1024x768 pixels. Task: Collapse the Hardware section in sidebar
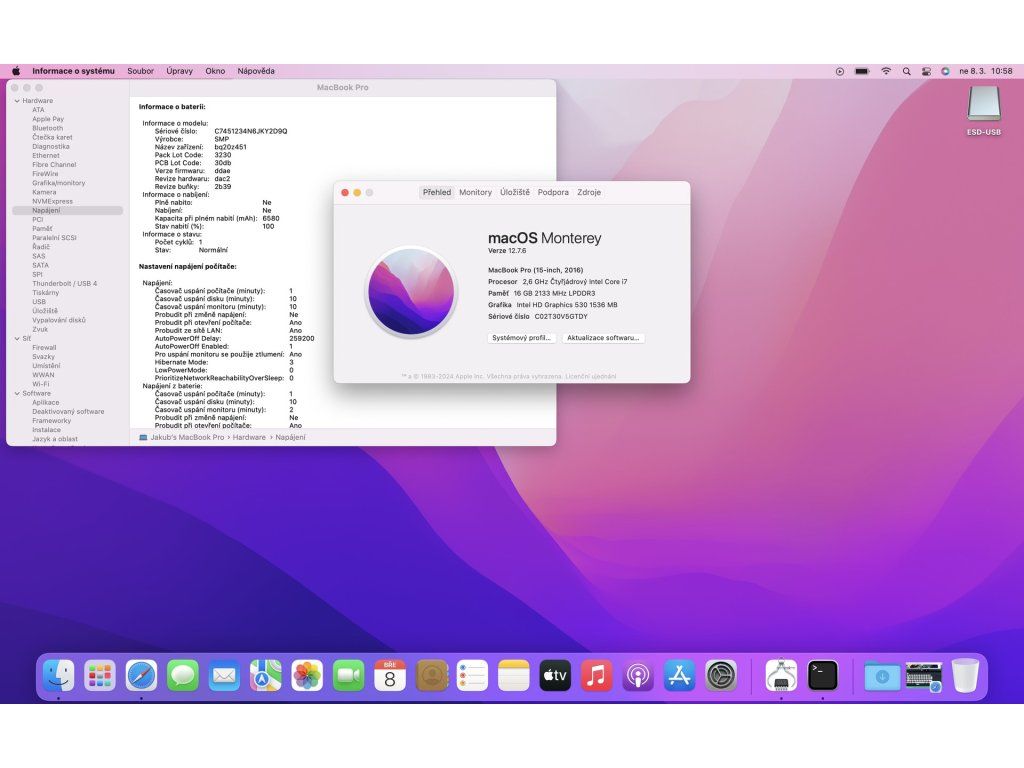coord(17,101)
